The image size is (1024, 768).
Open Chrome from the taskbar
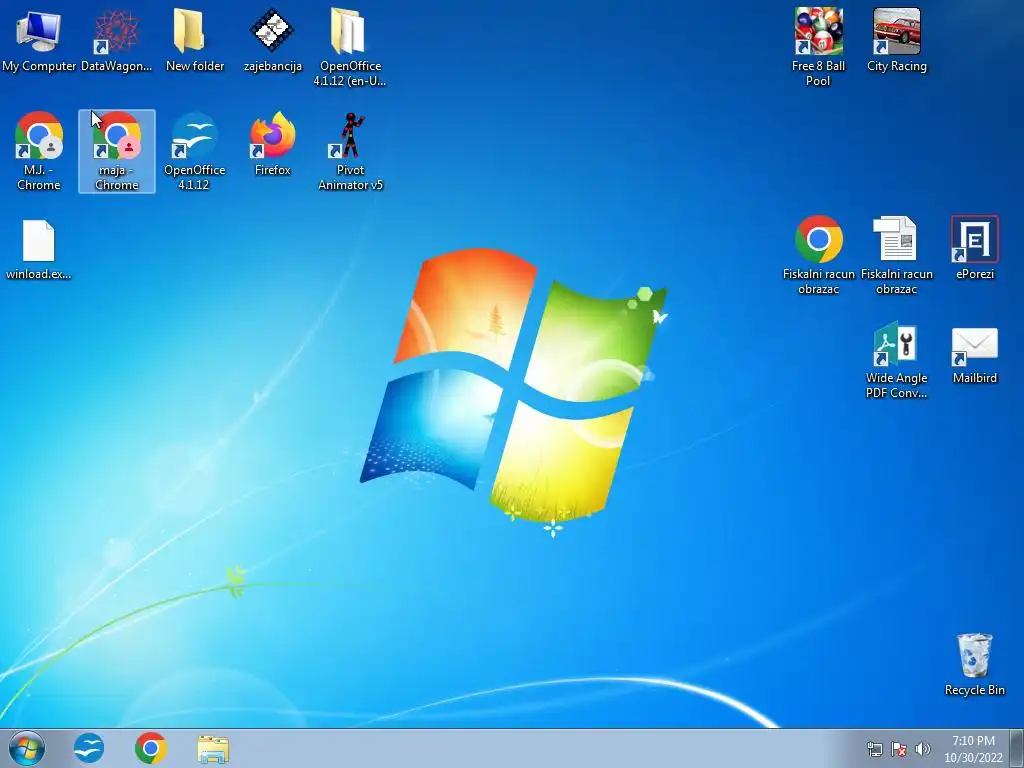coord(151,748)
